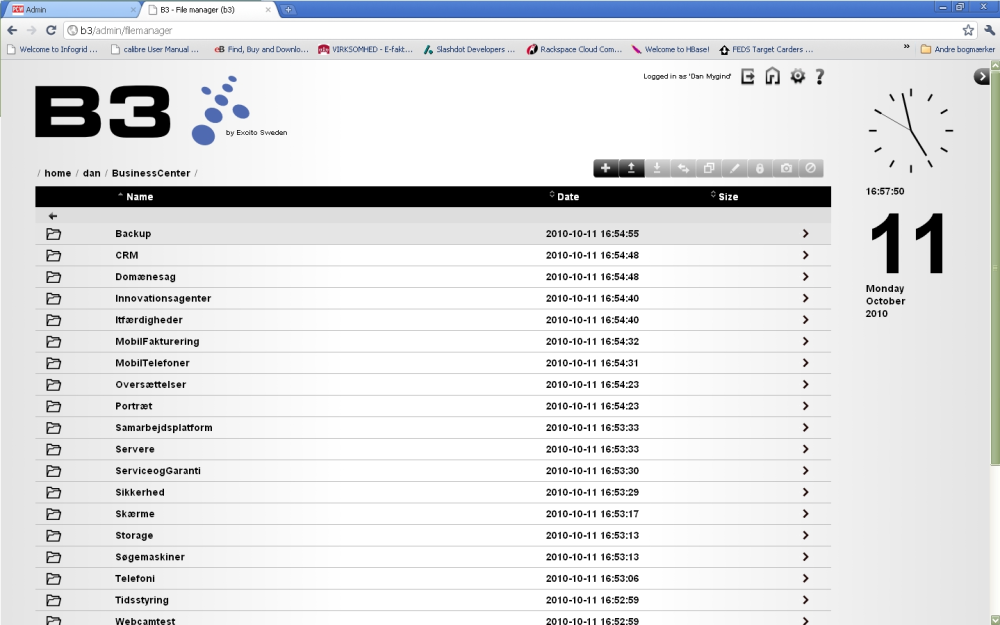
Task: Click the logout arrow icon
Action: tap(747, 77)
